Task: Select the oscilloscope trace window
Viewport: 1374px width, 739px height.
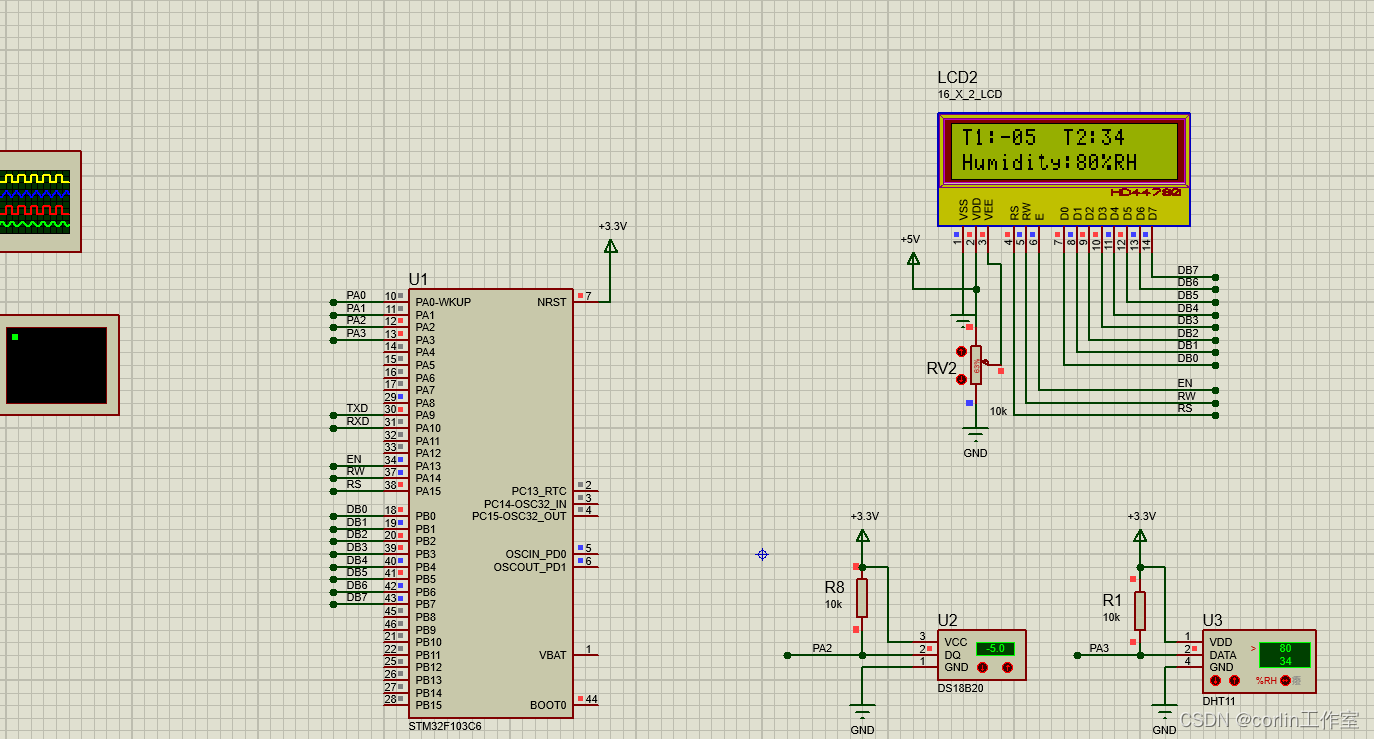Action: [30, 200]
